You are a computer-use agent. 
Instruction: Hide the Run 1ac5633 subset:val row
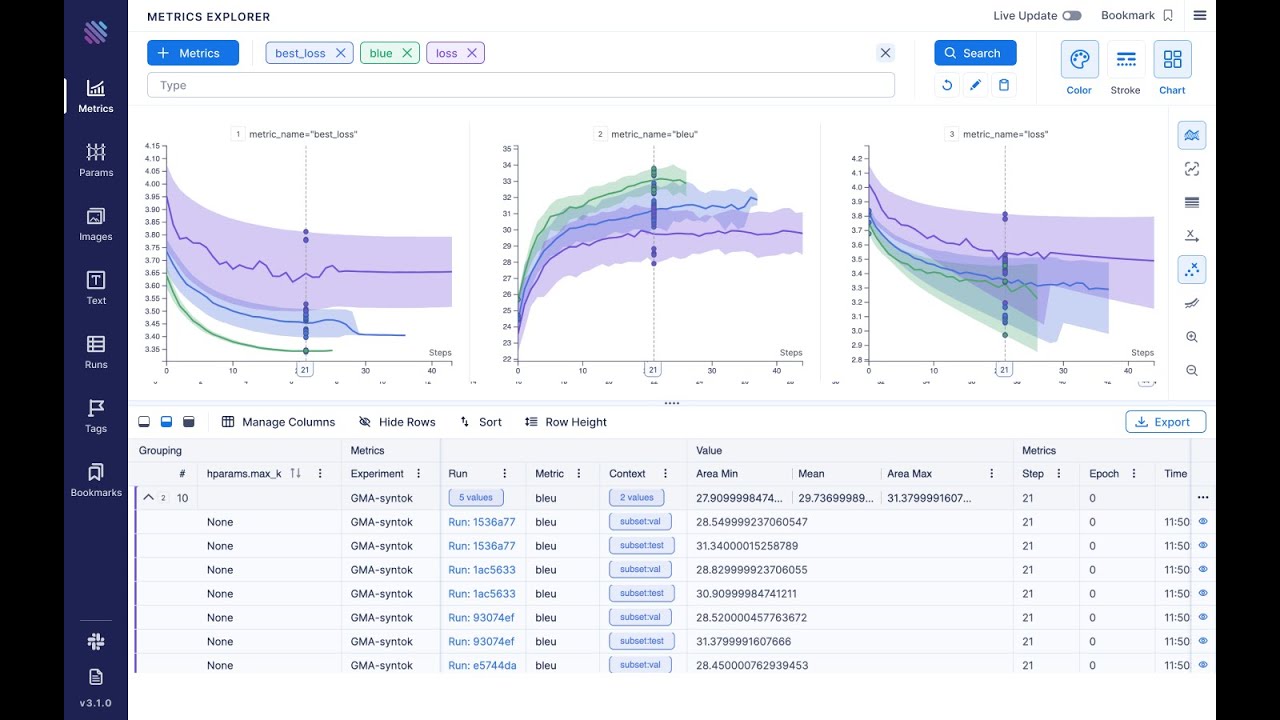point(1203,570)
